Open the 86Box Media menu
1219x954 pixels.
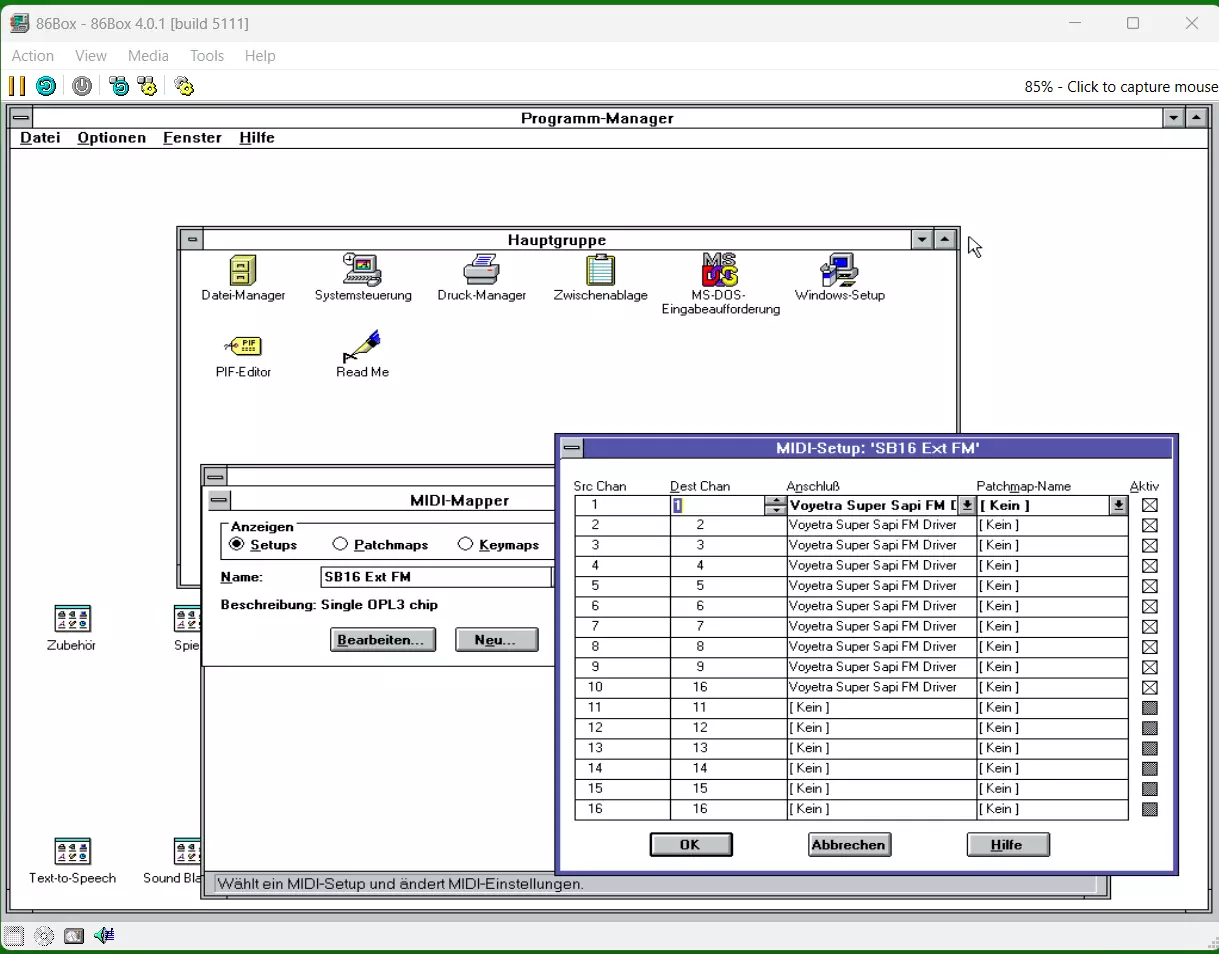pyautogui.click(x=148, y=56)
